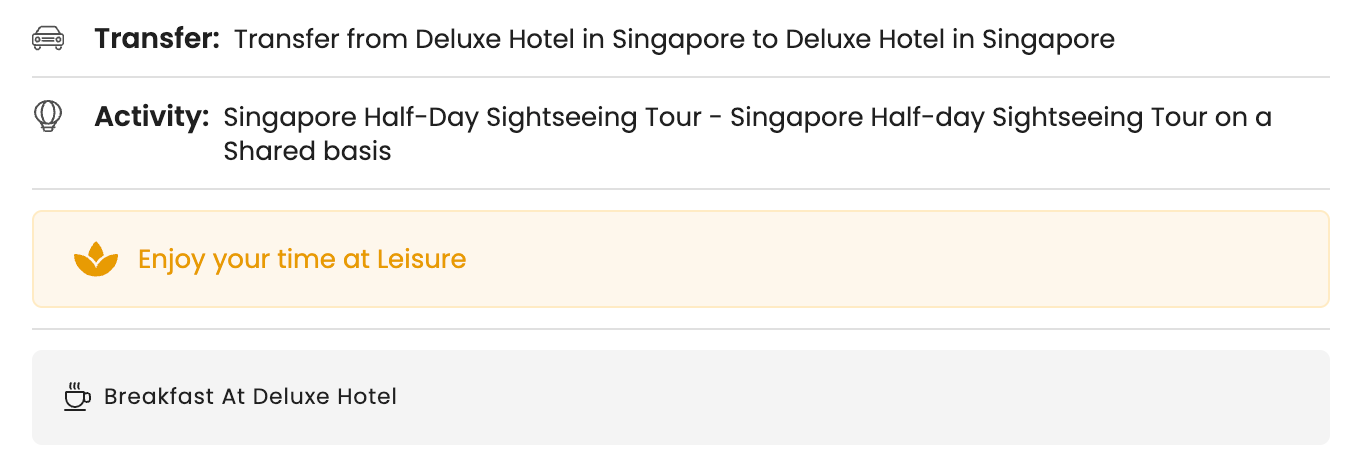
Task: Open the "Singapore Half-Day Sightseeing Tour" title
Action: pos(462,117)
